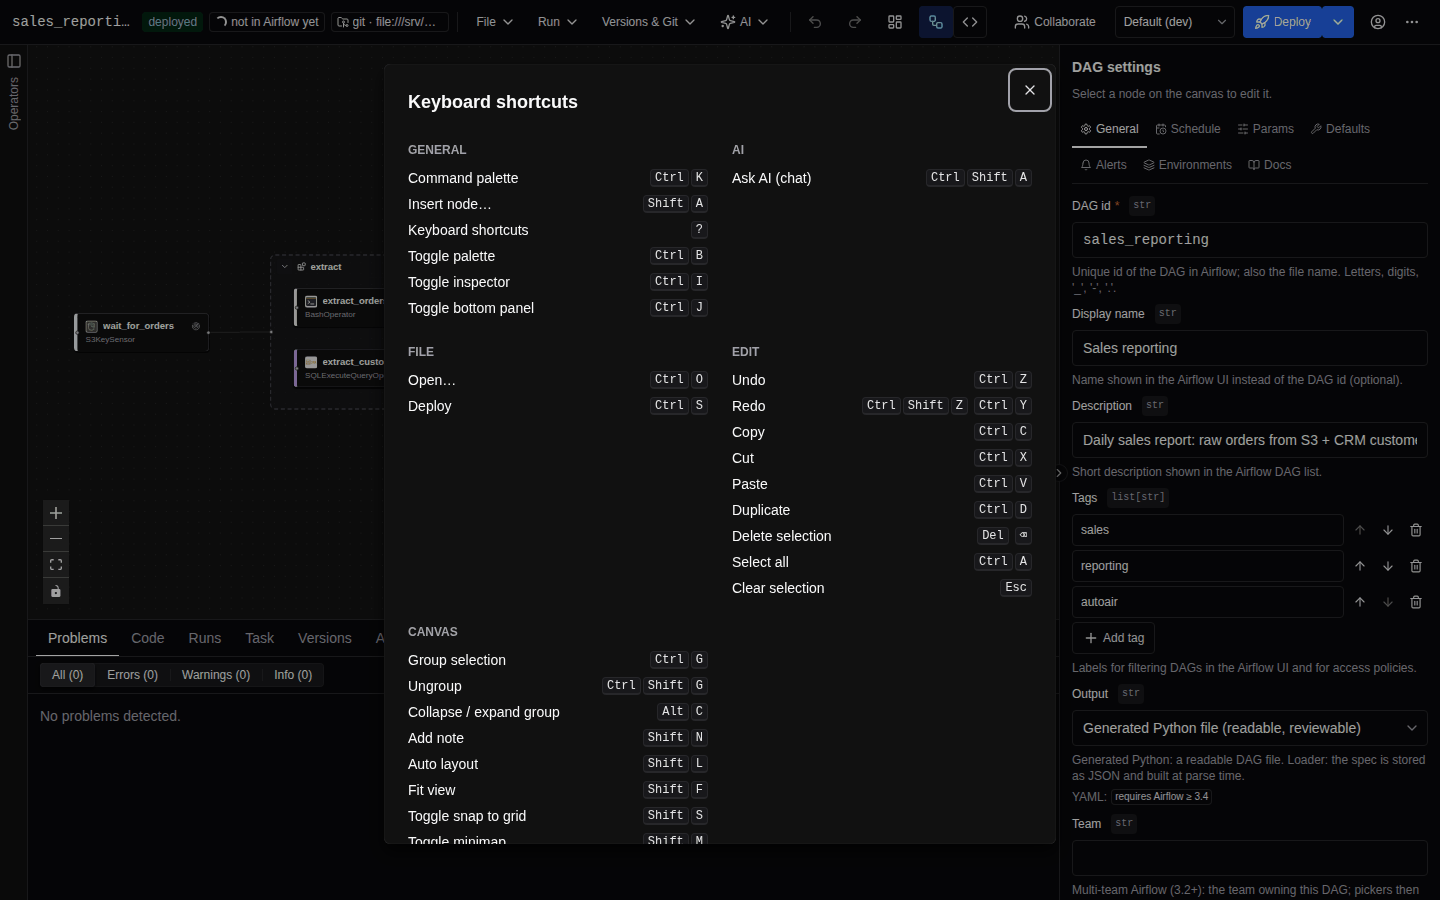Switch to code view icon
This screenshot has width=1440, height=900.
970,22
